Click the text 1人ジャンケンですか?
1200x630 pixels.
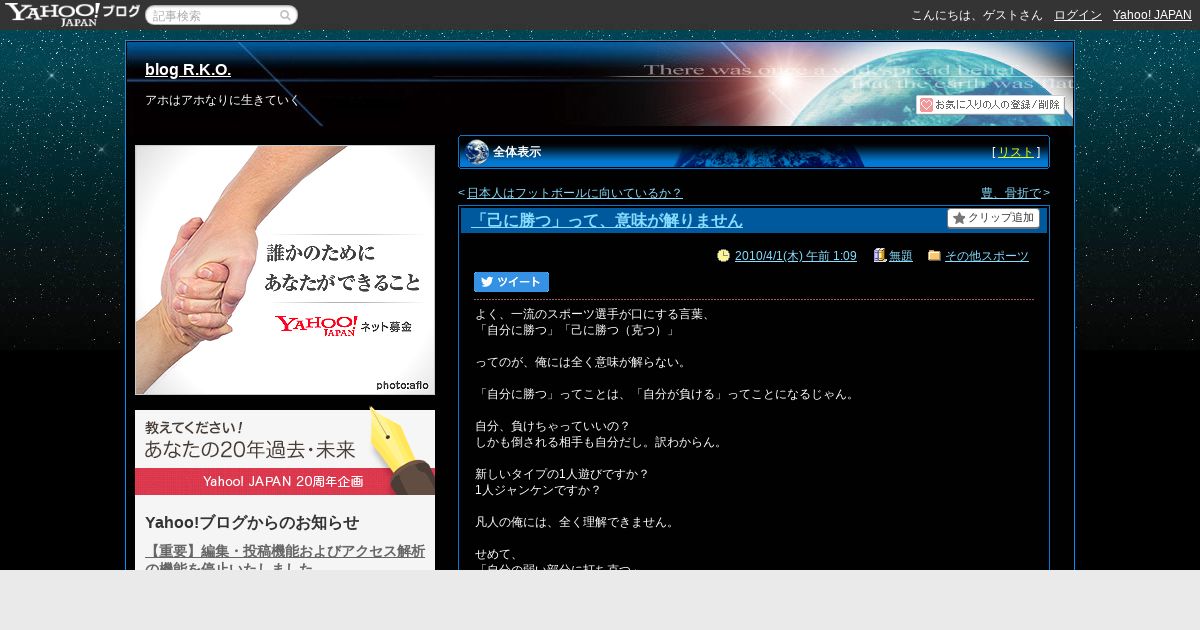click(538, 490)
